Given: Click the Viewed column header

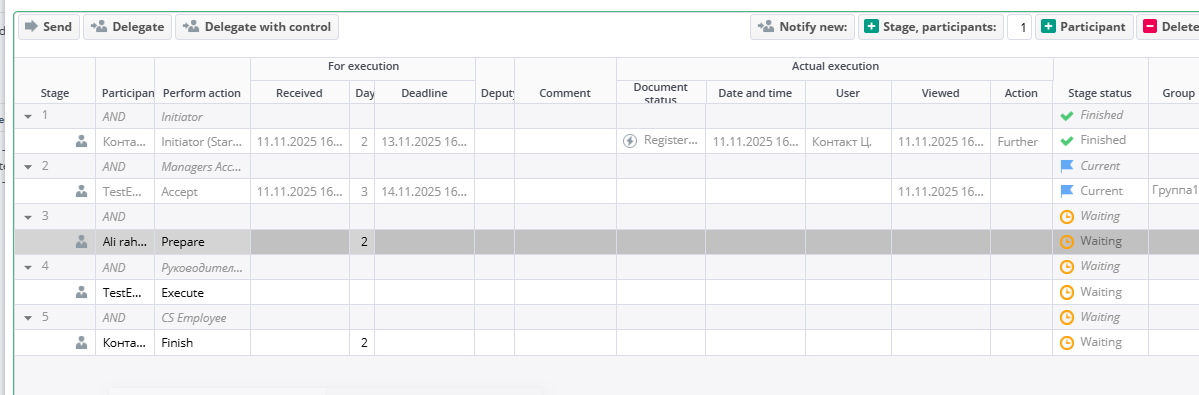Looking at the screenshot, I should pos(941,92).
